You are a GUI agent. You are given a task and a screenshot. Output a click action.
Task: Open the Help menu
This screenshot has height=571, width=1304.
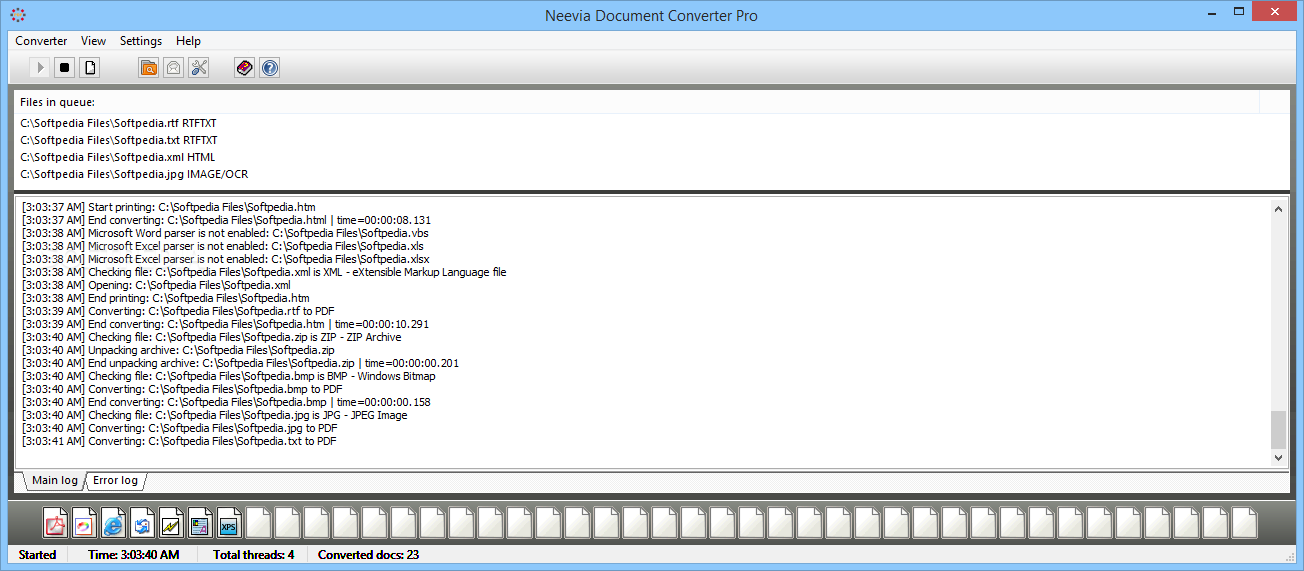click(188, 41)
